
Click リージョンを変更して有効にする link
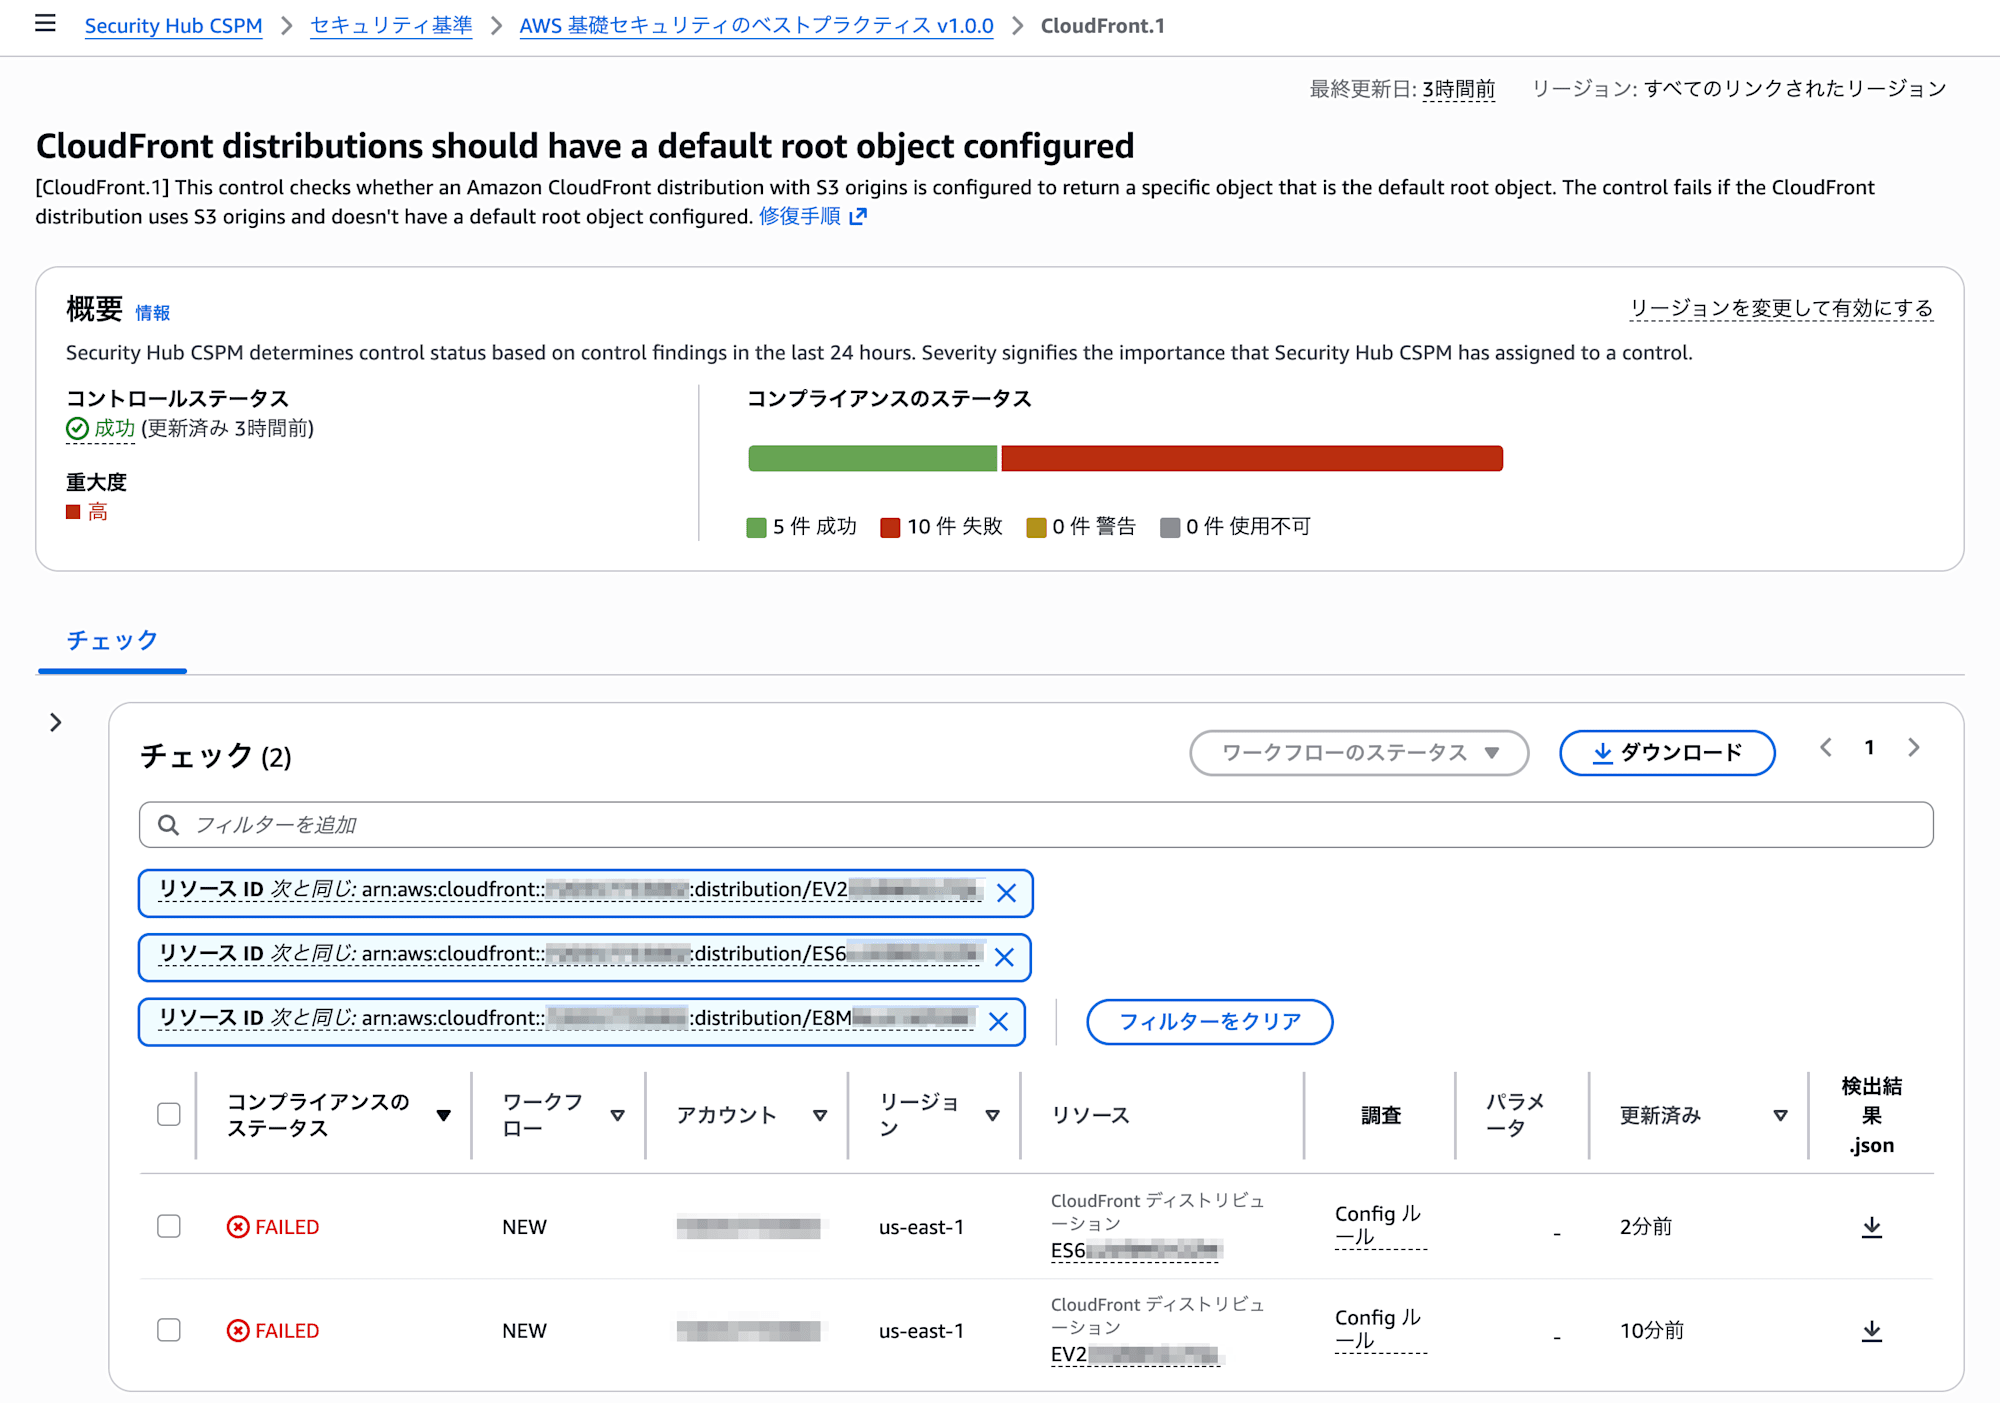coord(1782,308)
